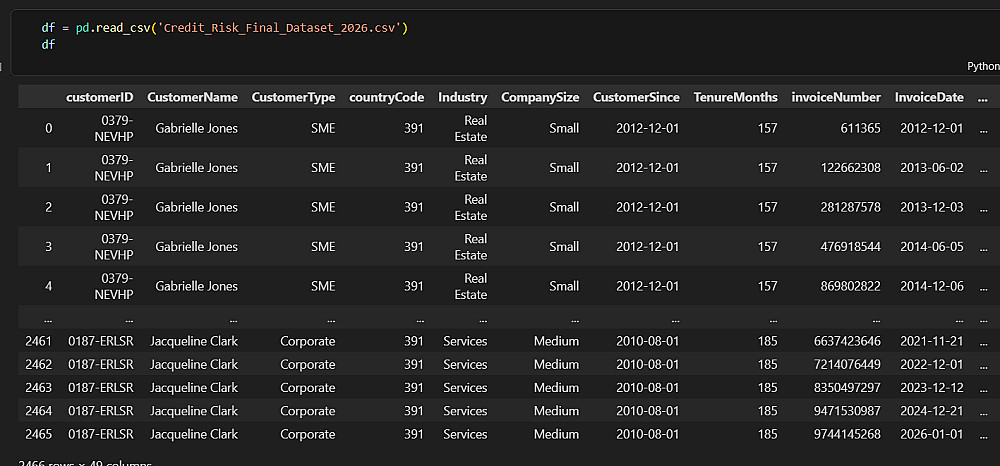Select row index 0 cell
The width and height of the screenshot is (1000, 466).
48,128
